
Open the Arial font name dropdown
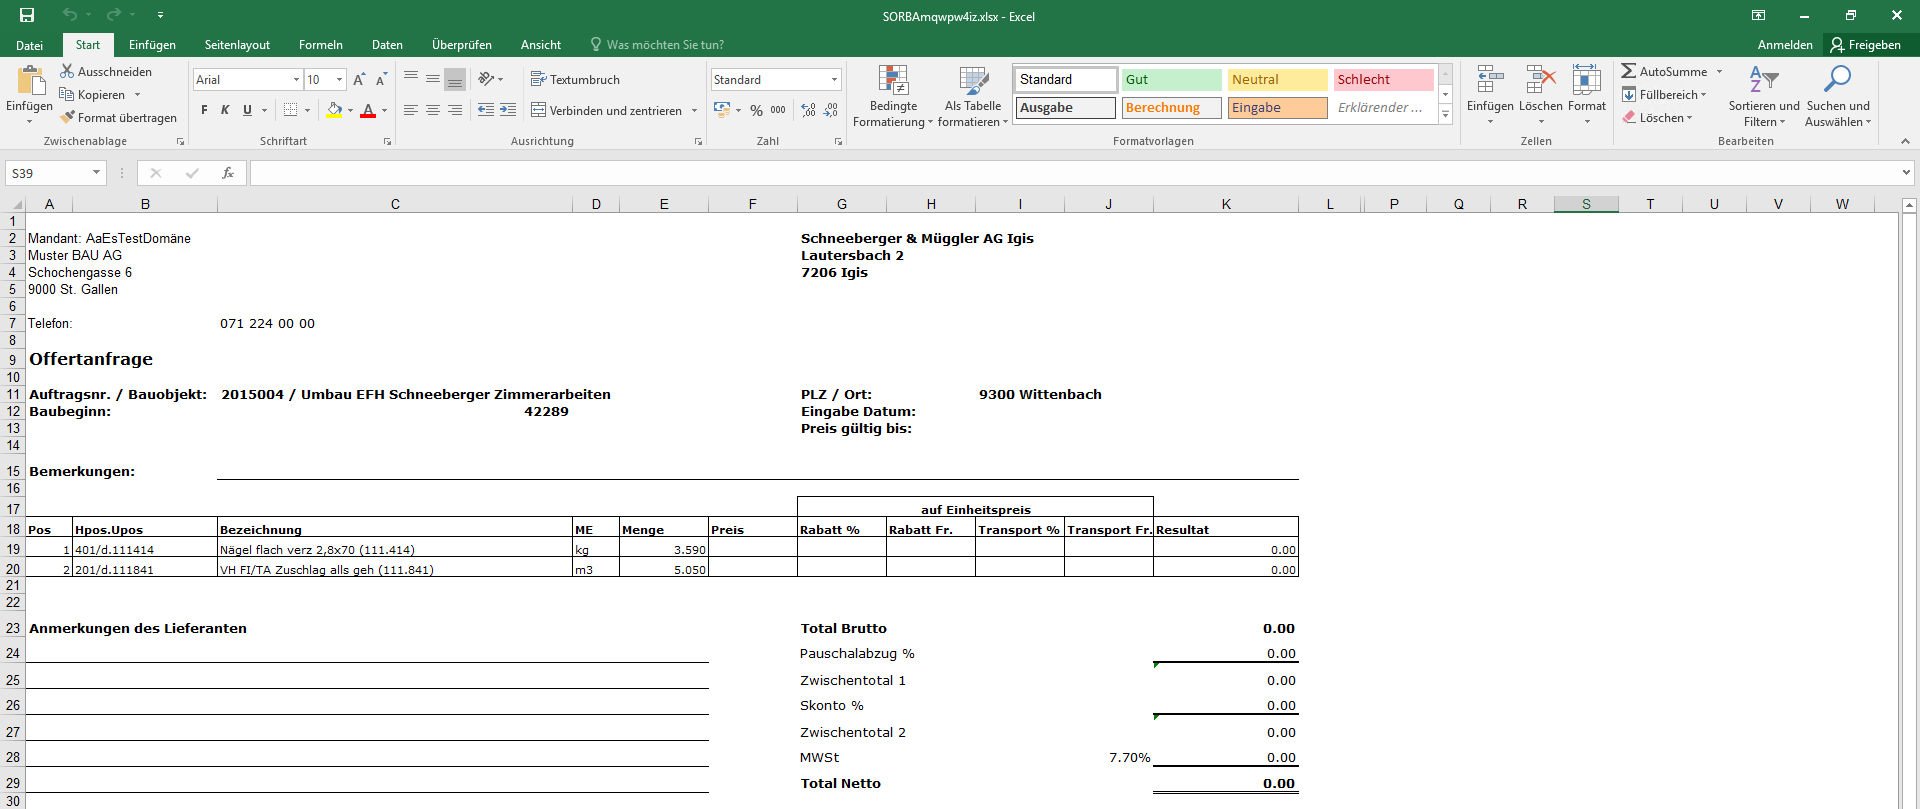point(296,79)
